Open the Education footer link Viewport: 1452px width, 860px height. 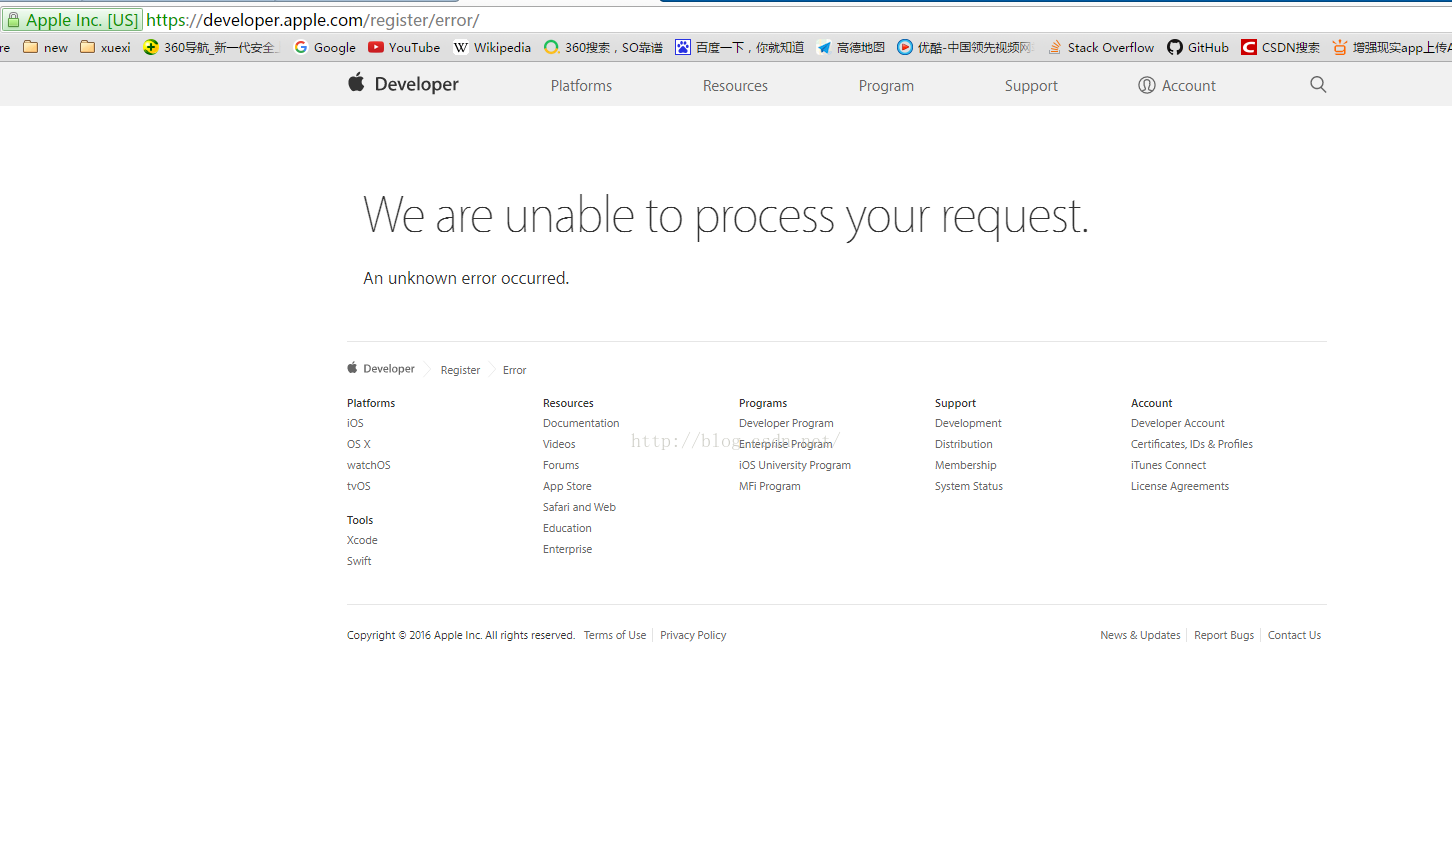pyautogui.click(x=567, y=528)
